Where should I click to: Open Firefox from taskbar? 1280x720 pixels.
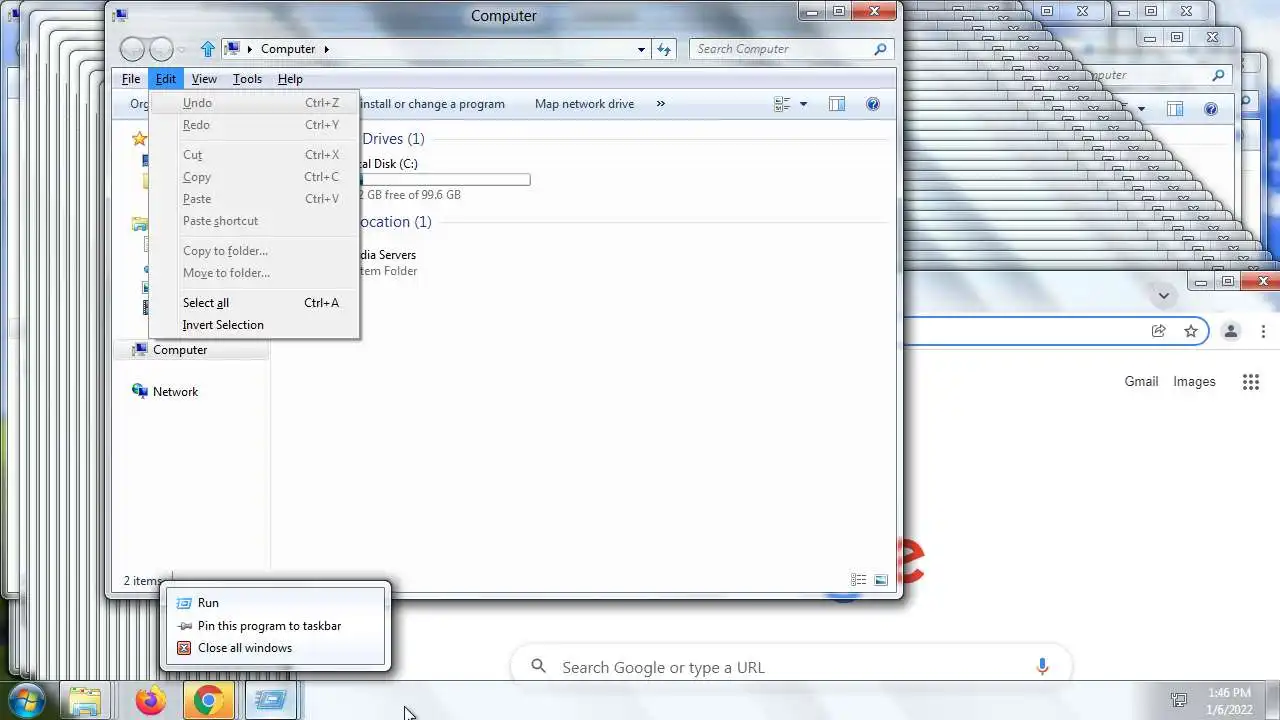tap(150, 701)
